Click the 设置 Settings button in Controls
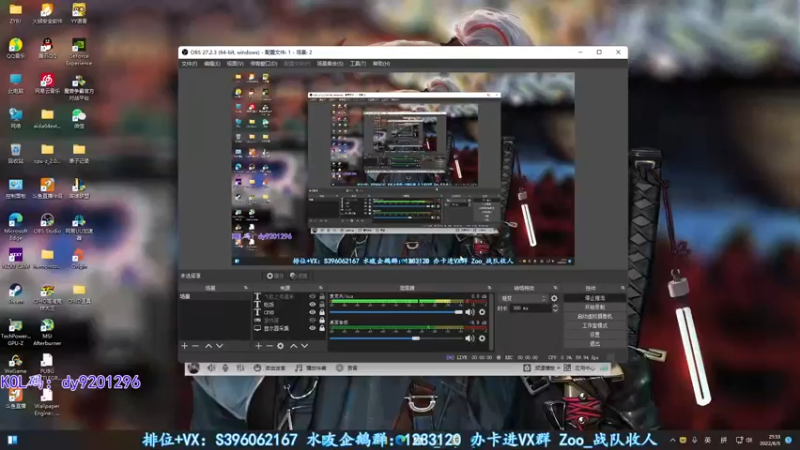 click(x=595, y=335)
